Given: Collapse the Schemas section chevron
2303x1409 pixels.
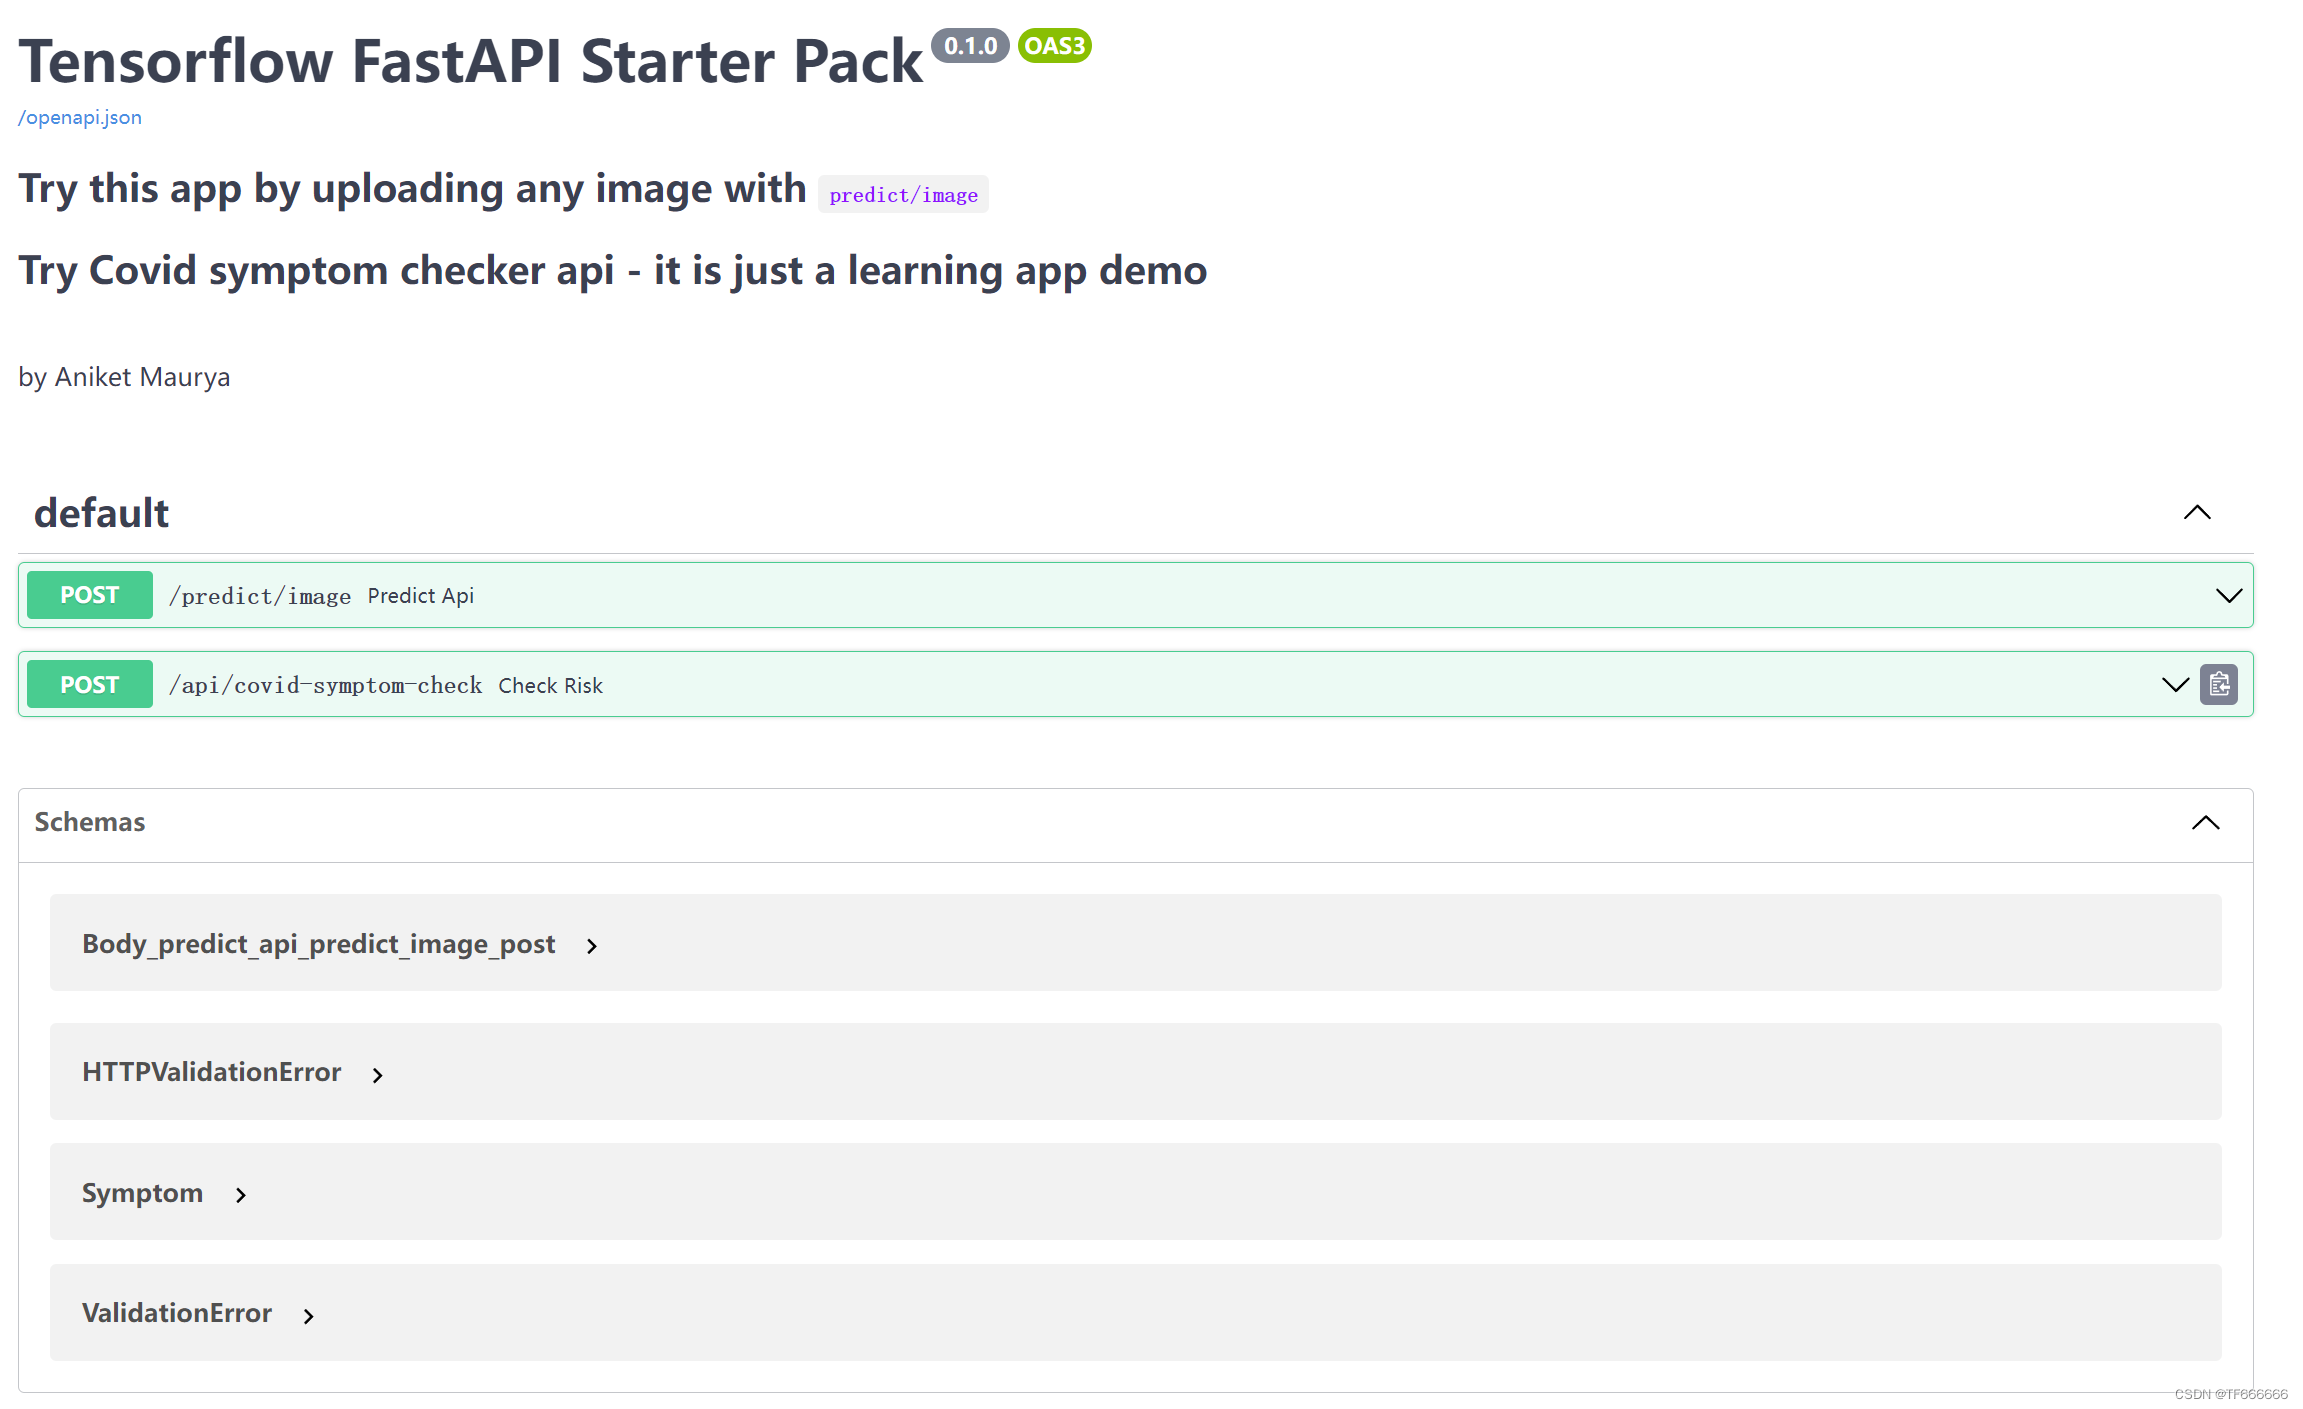Looking at the screenshot, I should [2205, 823].
